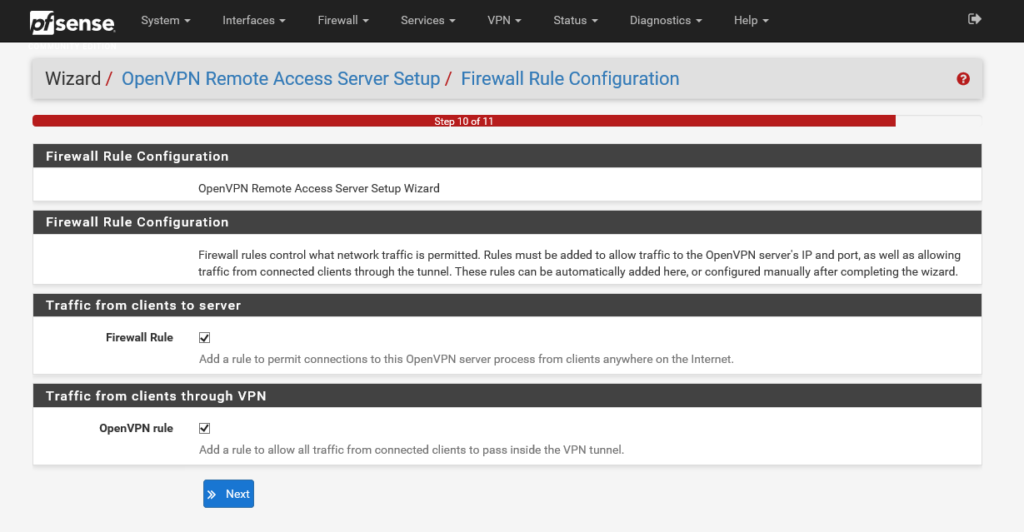Click Firewall Rule Configuration breadcrumb link
Image resolution: width=1024 pixels, height=532 pixels.
point(570,78)
